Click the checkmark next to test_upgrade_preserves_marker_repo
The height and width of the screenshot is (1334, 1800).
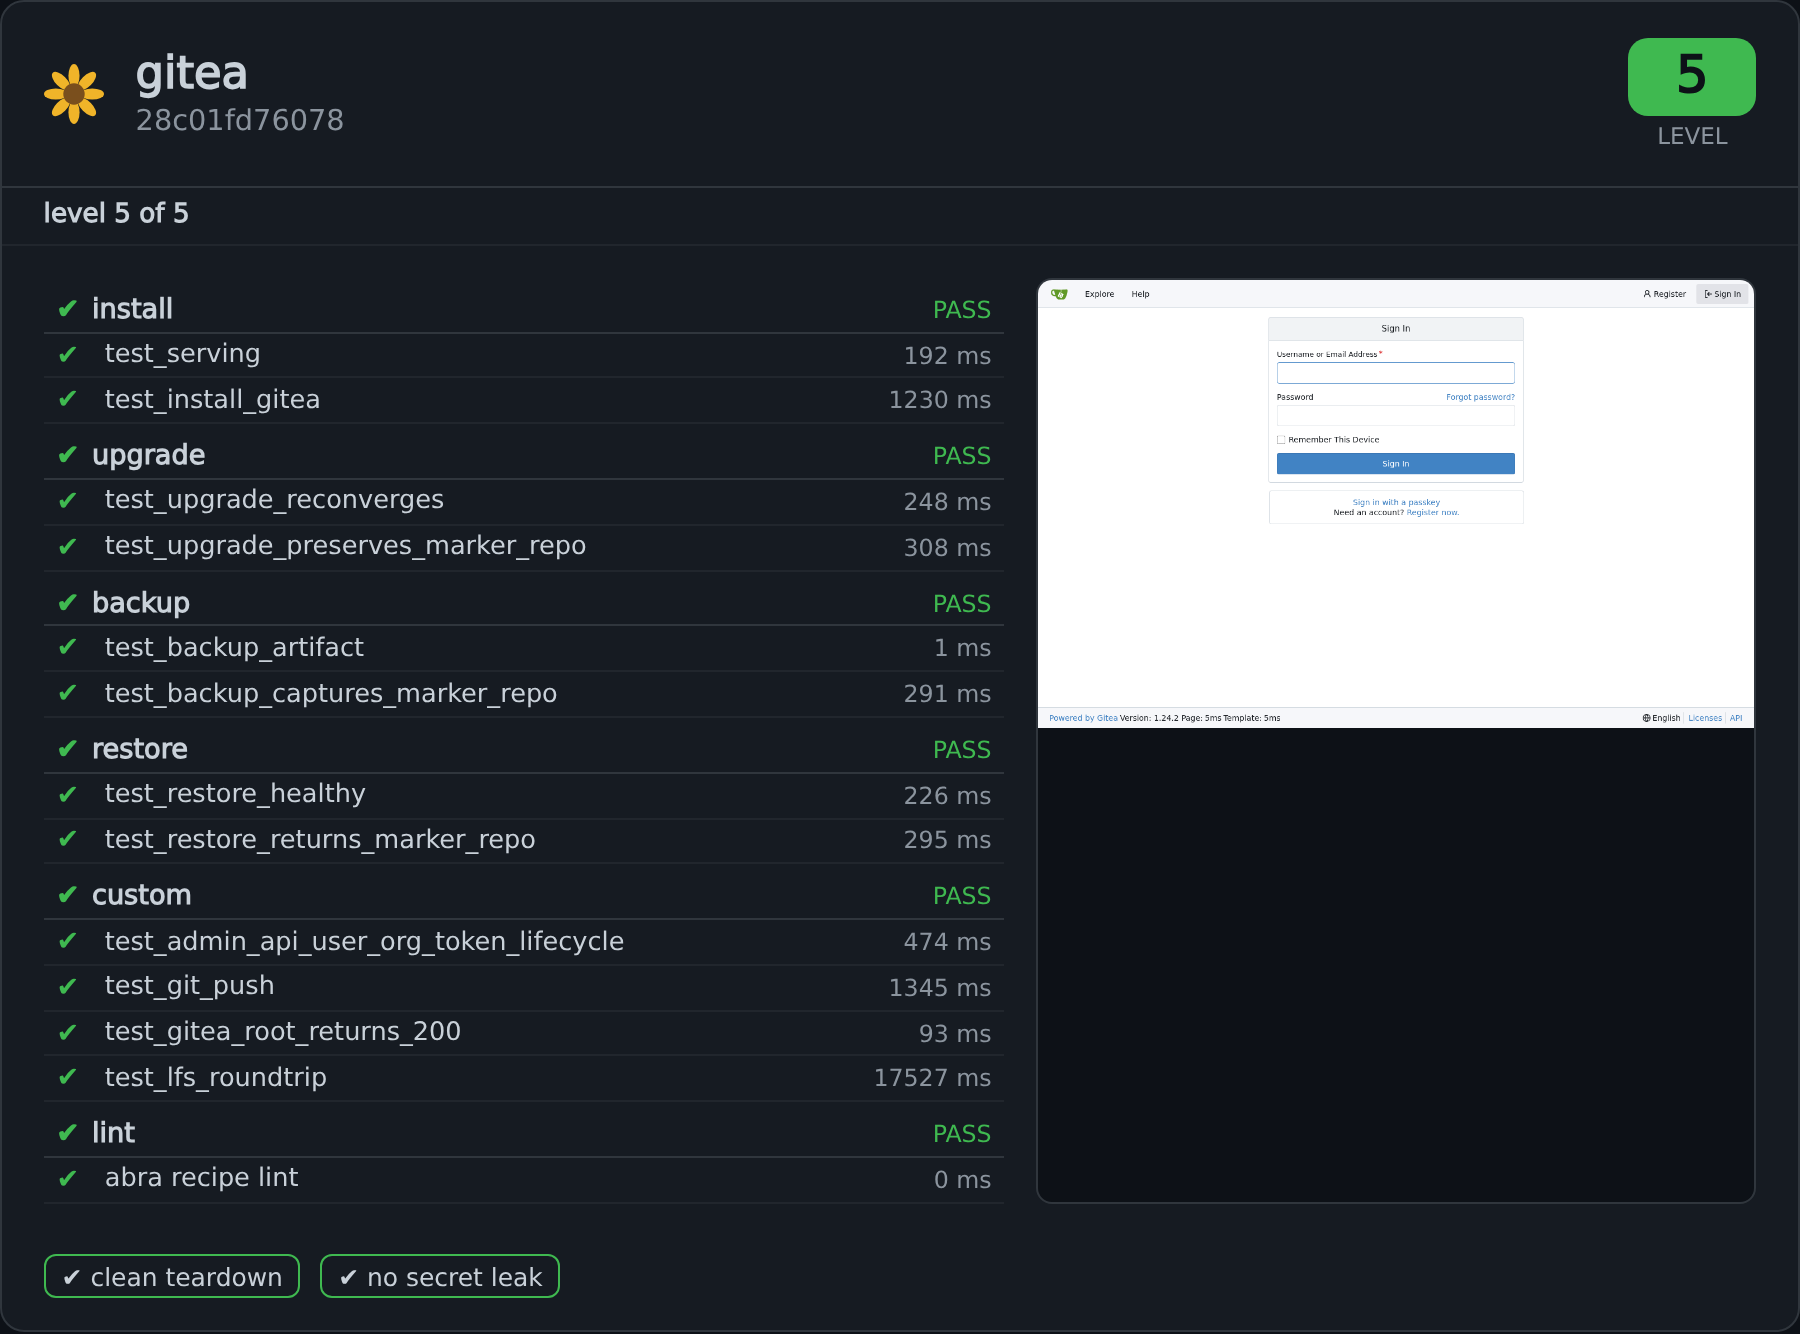(67, 547)
